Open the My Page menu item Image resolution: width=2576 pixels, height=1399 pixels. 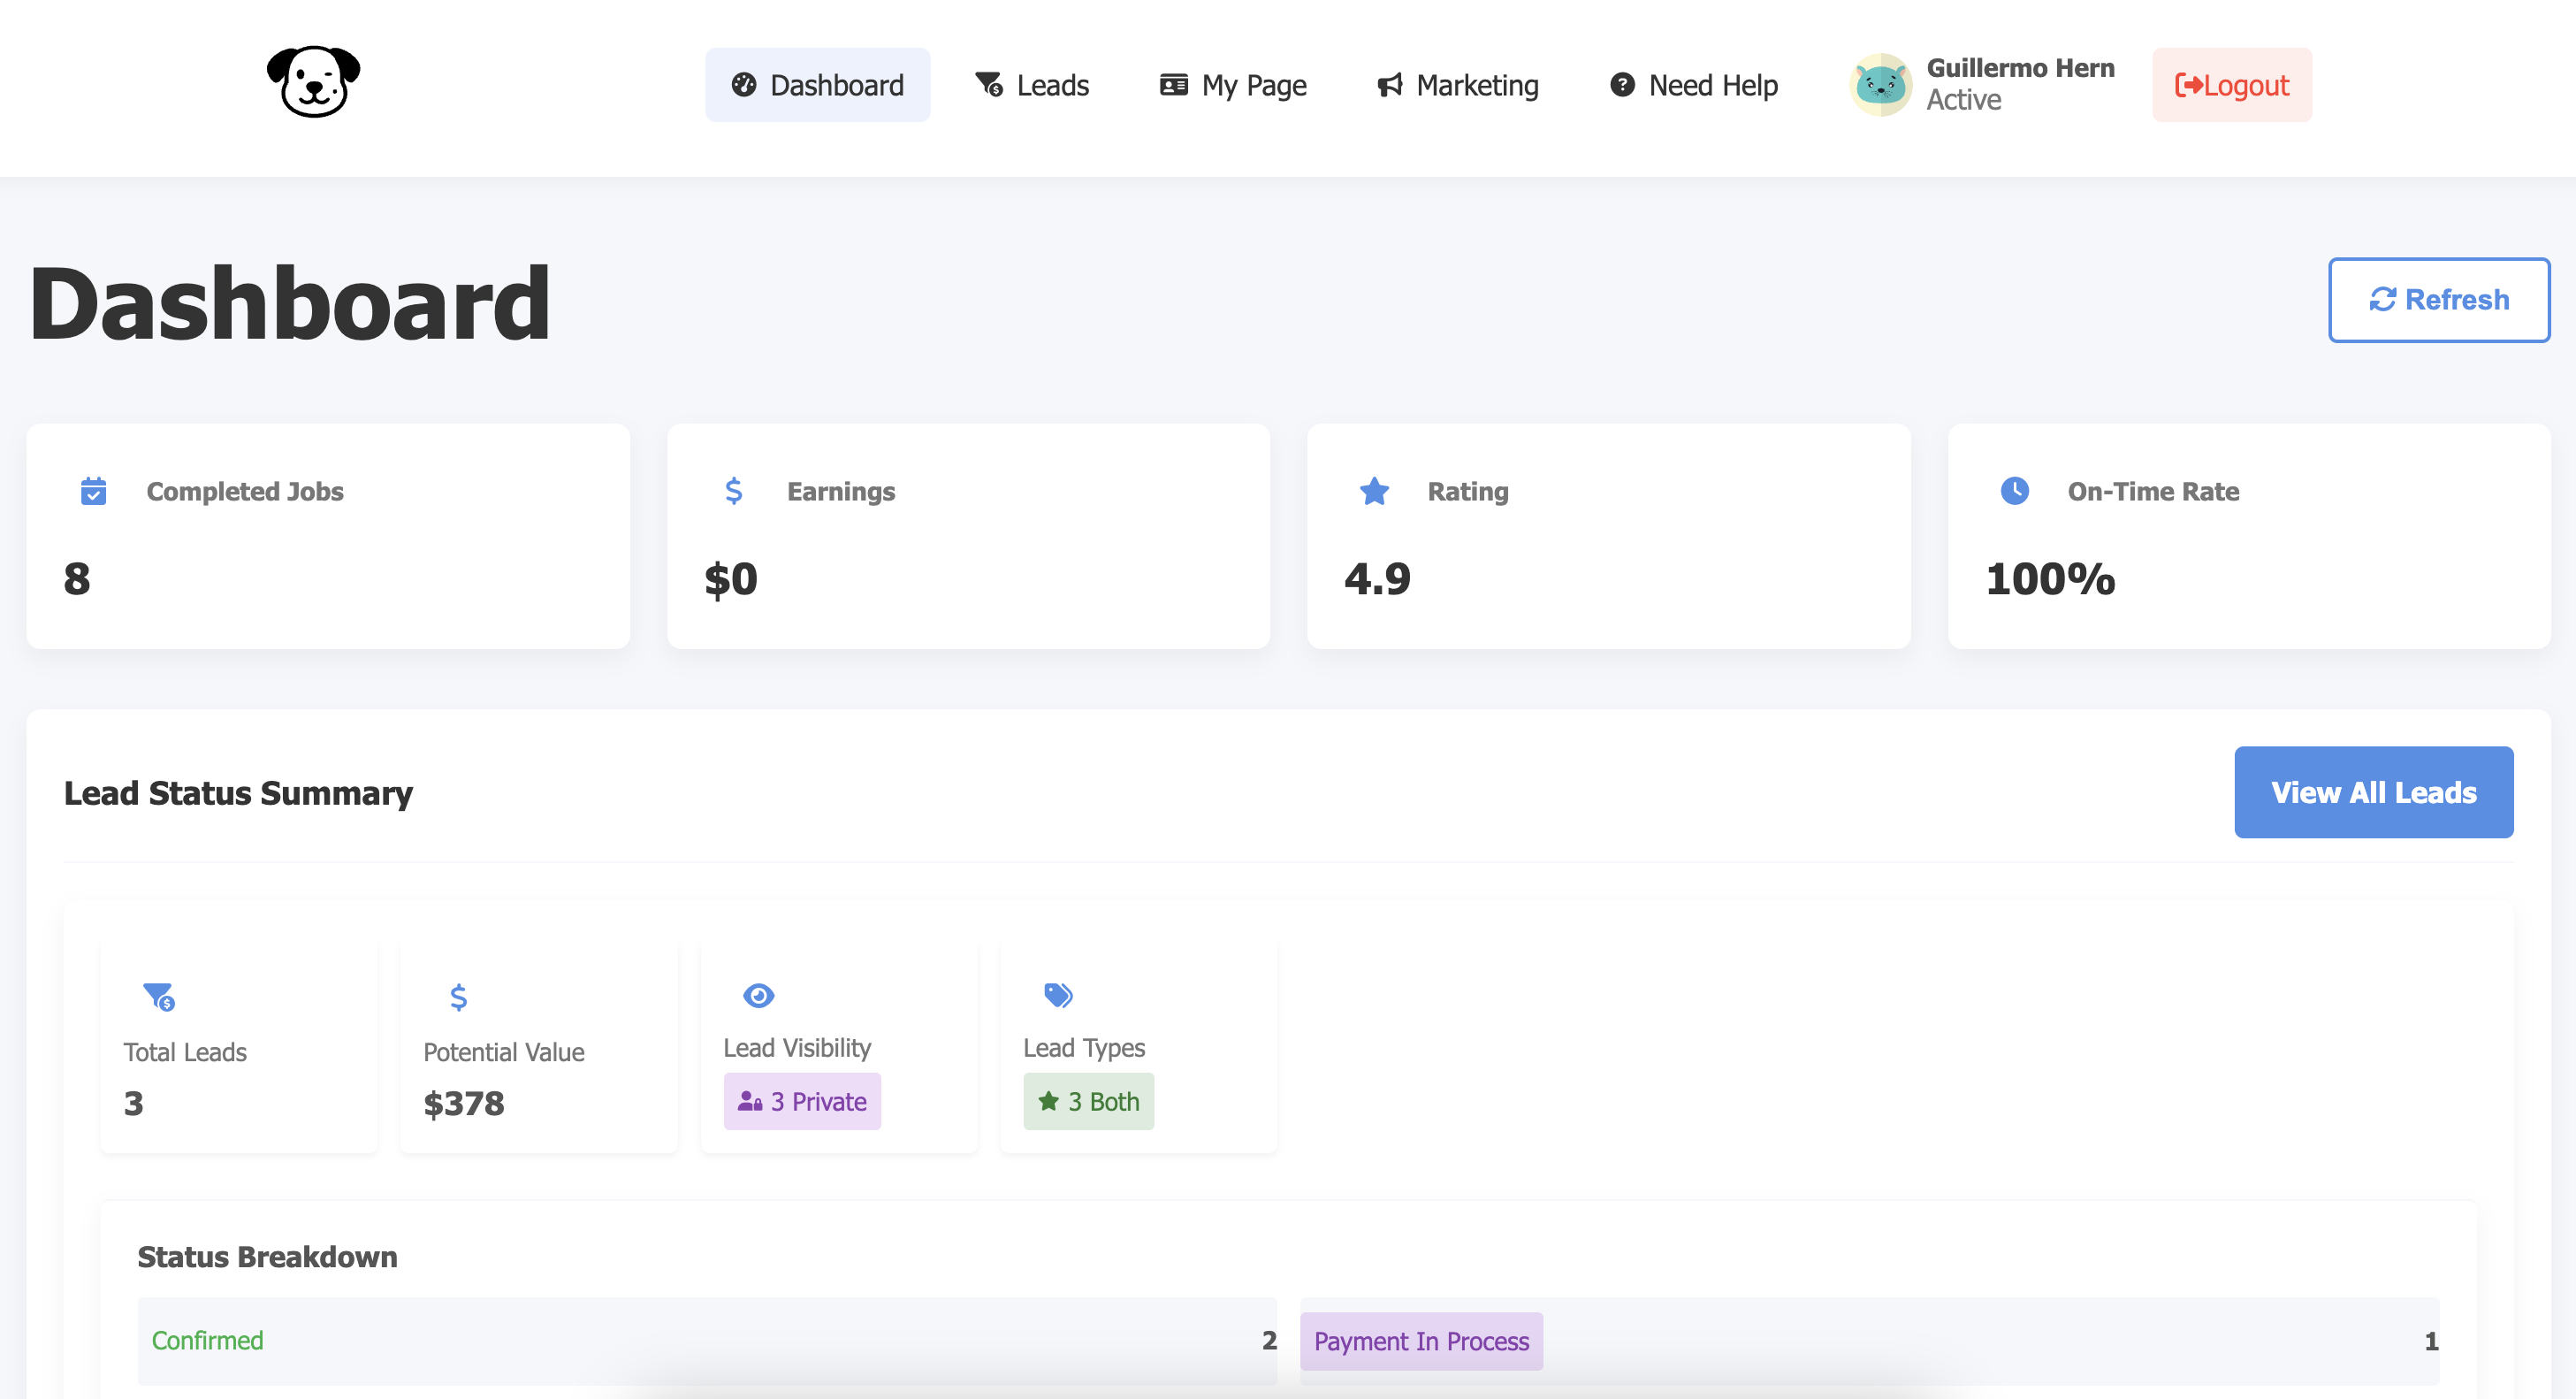tap(1232, 85)
